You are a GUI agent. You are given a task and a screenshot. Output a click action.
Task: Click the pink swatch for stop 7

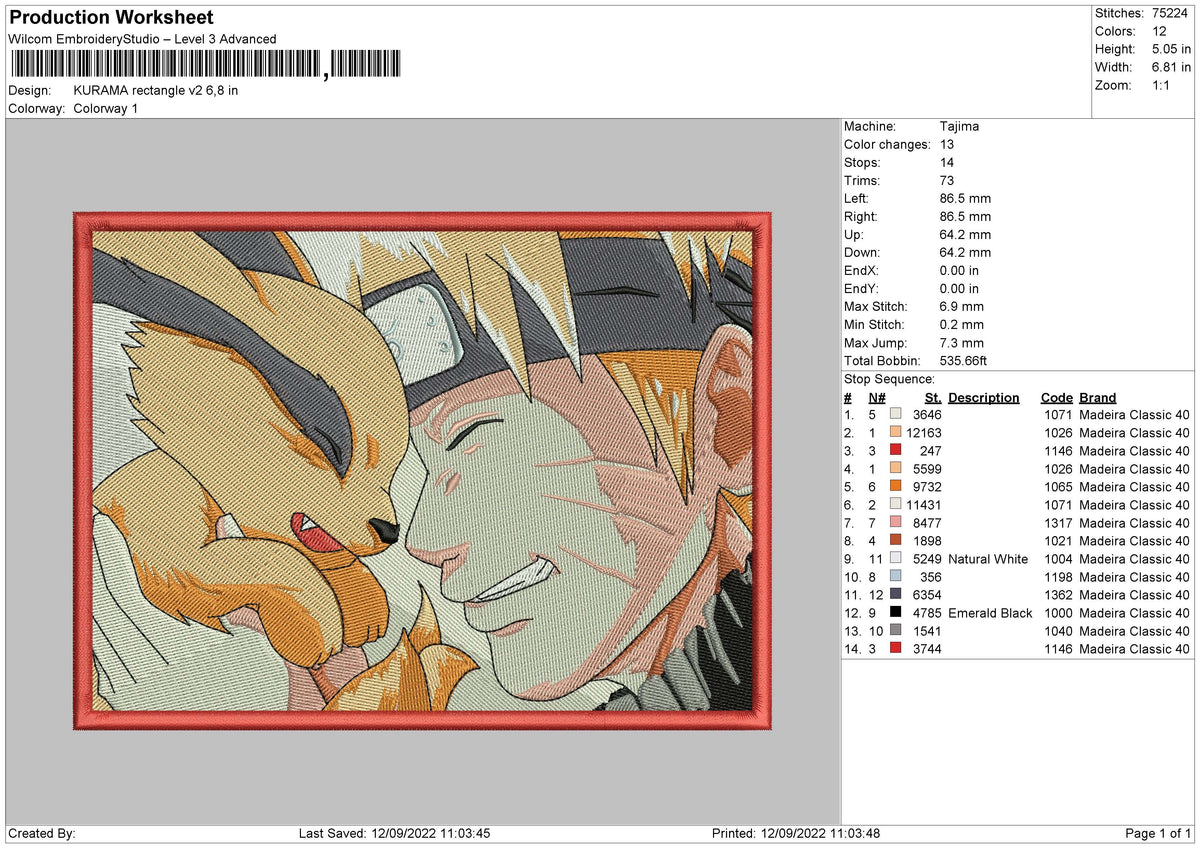895,523
